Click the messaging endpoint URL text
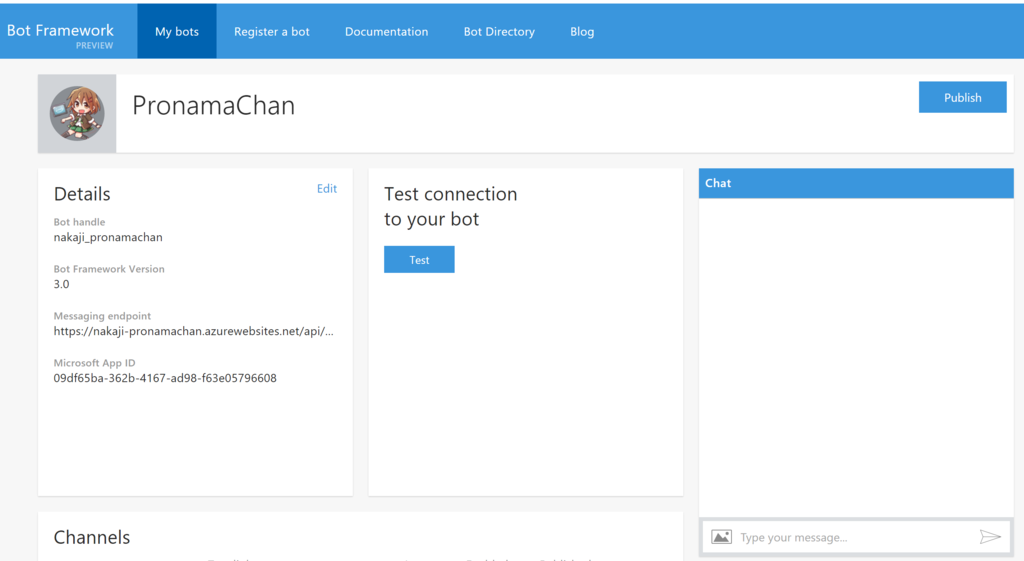The image size is (1024, 561). [x=193, y=331]
